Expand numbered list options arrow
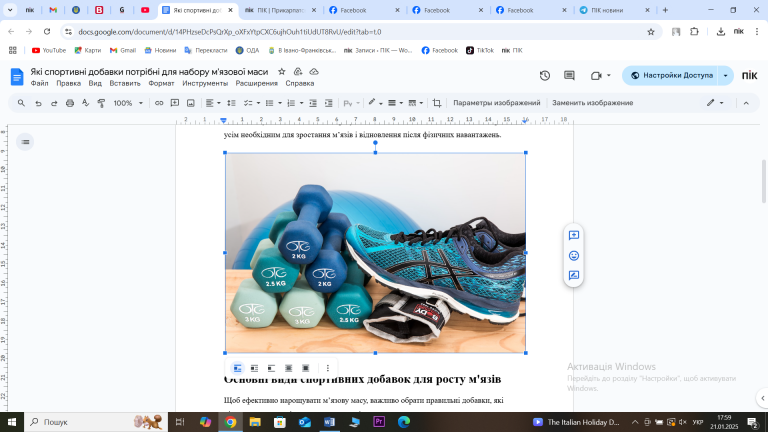Image resolution: width=768 pixels, height=432 pixels. coord(301,103)
